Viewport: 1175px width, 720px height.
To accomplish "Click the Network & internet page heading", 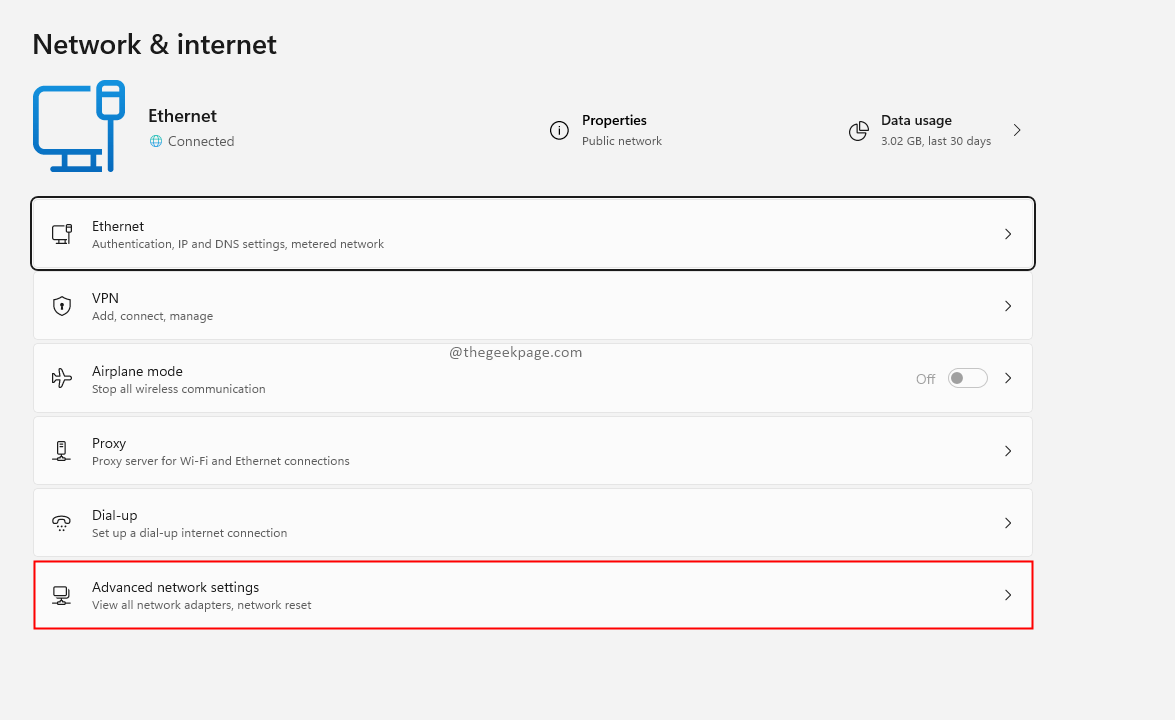I will click(154, 44).
